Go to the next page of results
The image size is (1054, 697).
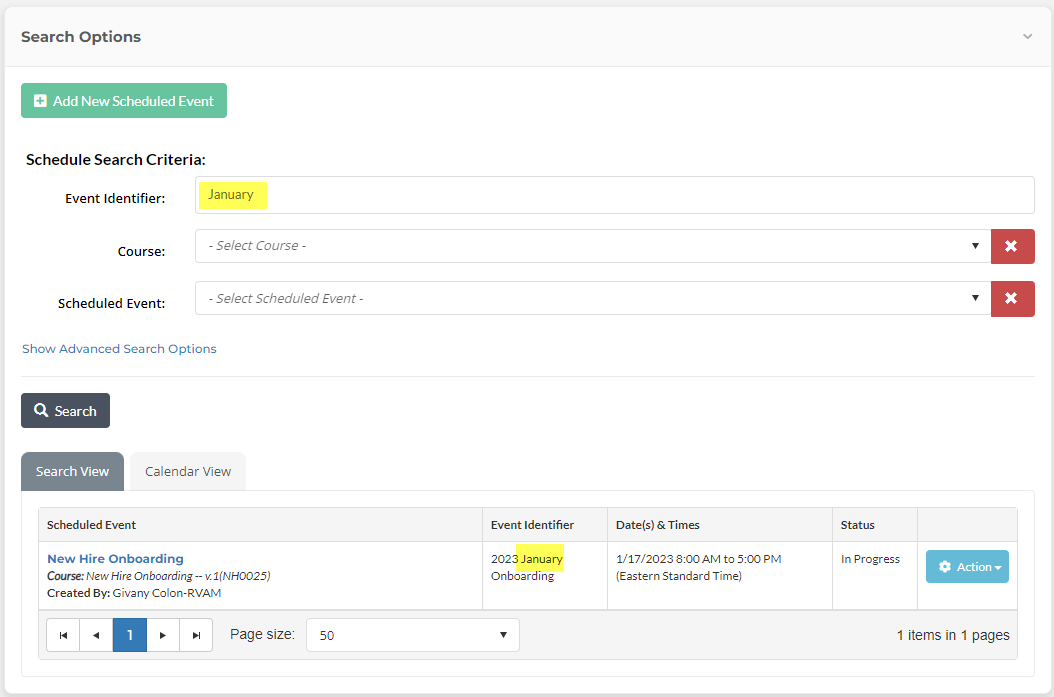[x=163, y=635]
